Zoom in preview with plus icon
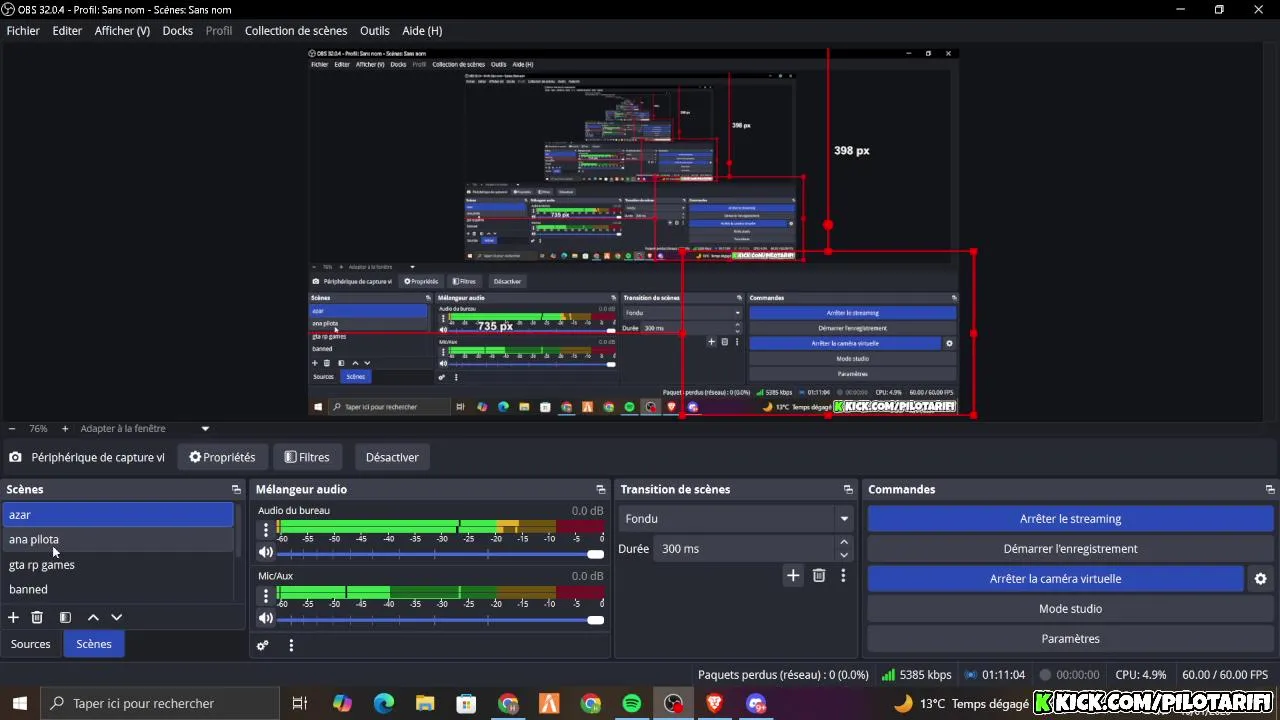This screenshot has height=720, width=1280. (x=65, y=429)
